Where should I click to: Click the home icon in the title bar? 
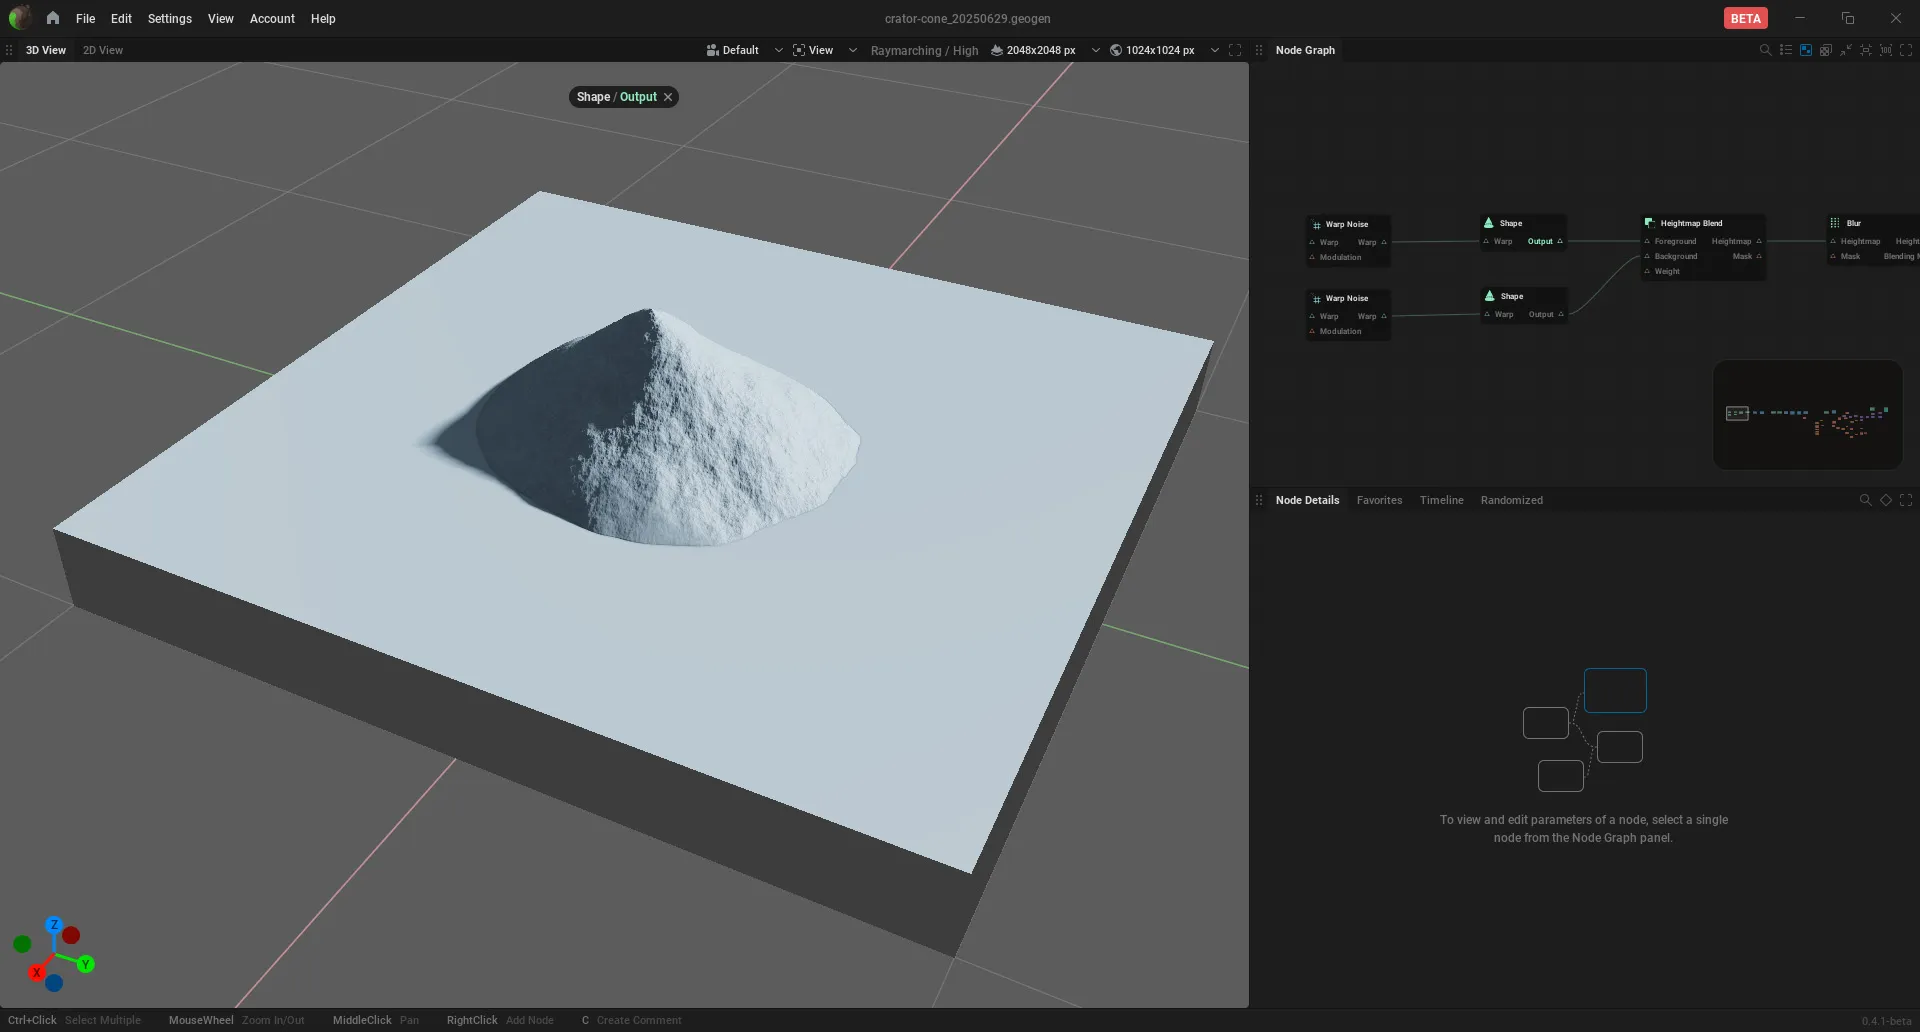[53, 18]
